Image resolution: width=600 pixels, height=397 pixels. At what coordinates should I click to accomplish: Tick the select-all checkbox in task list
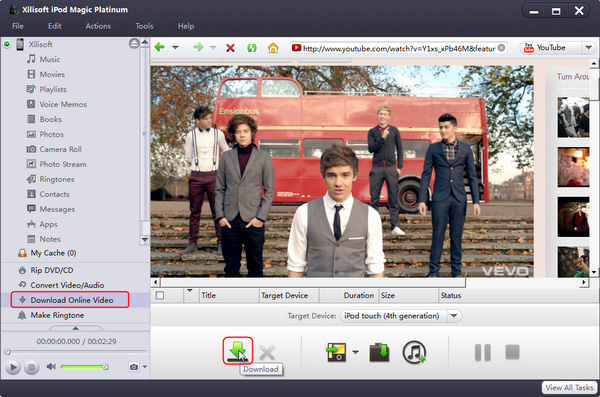[160, 295]
